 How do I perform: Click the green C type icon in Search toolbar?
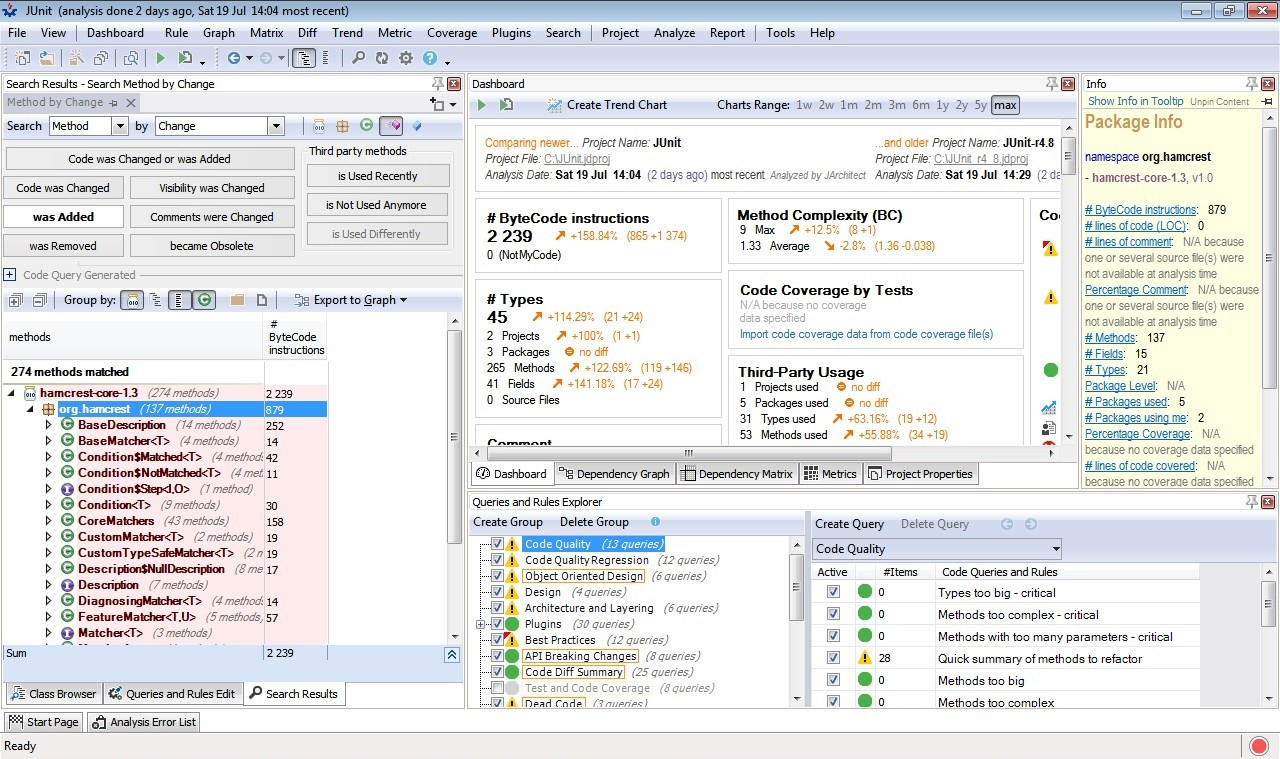[x=367, y=126]
